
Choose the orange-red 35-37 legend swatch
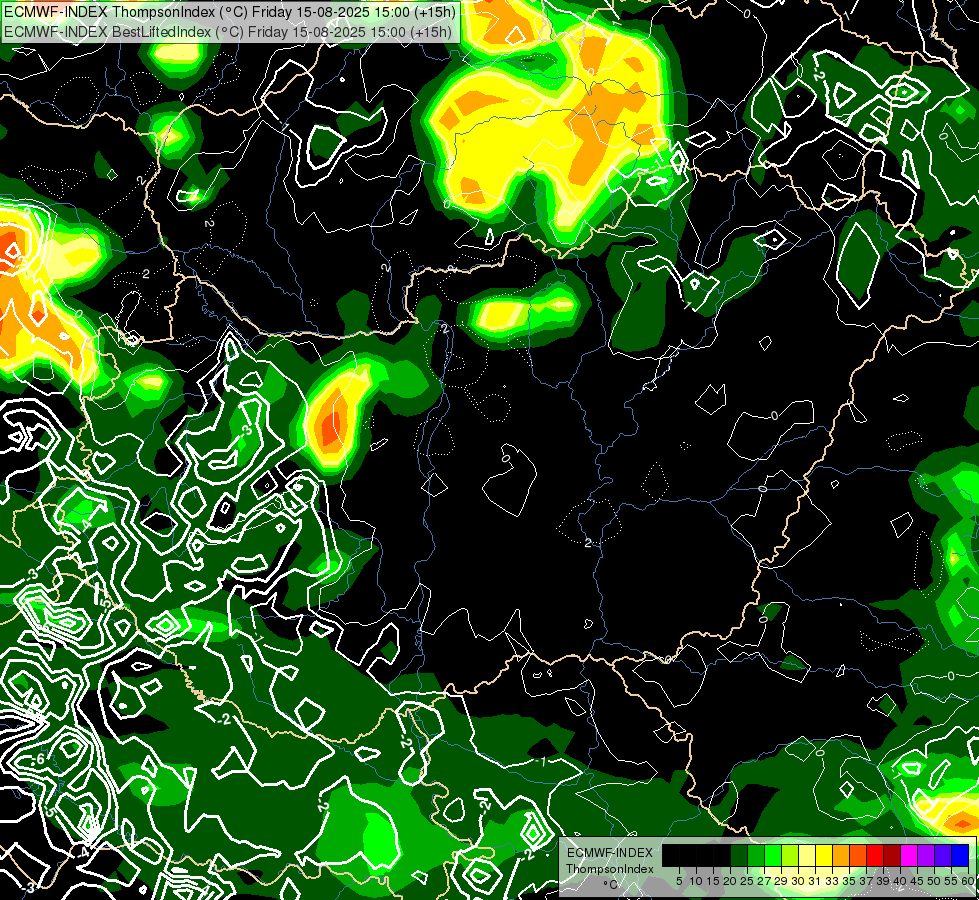click(x=858, y=855)
